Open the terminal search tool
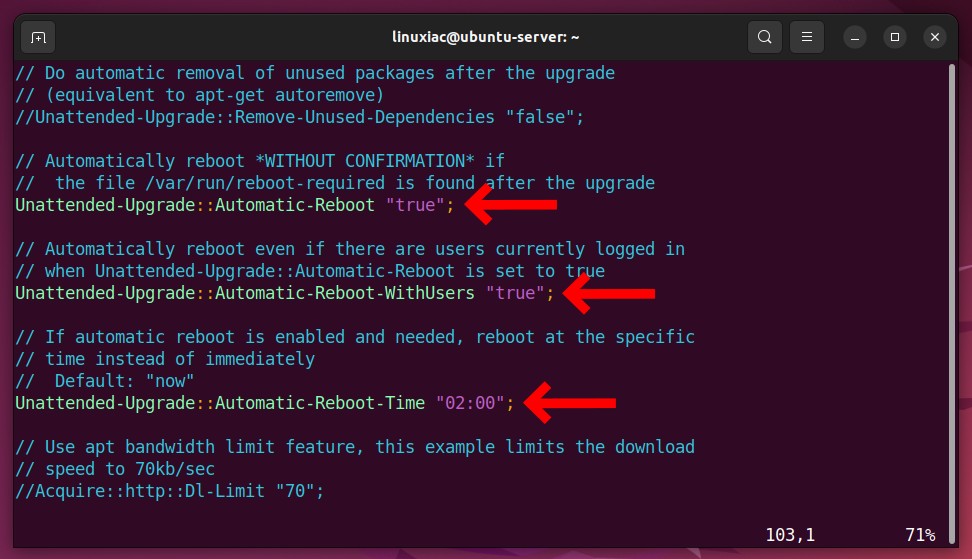Viewport: 972px width, 559px height. click(x=764, y=37)
